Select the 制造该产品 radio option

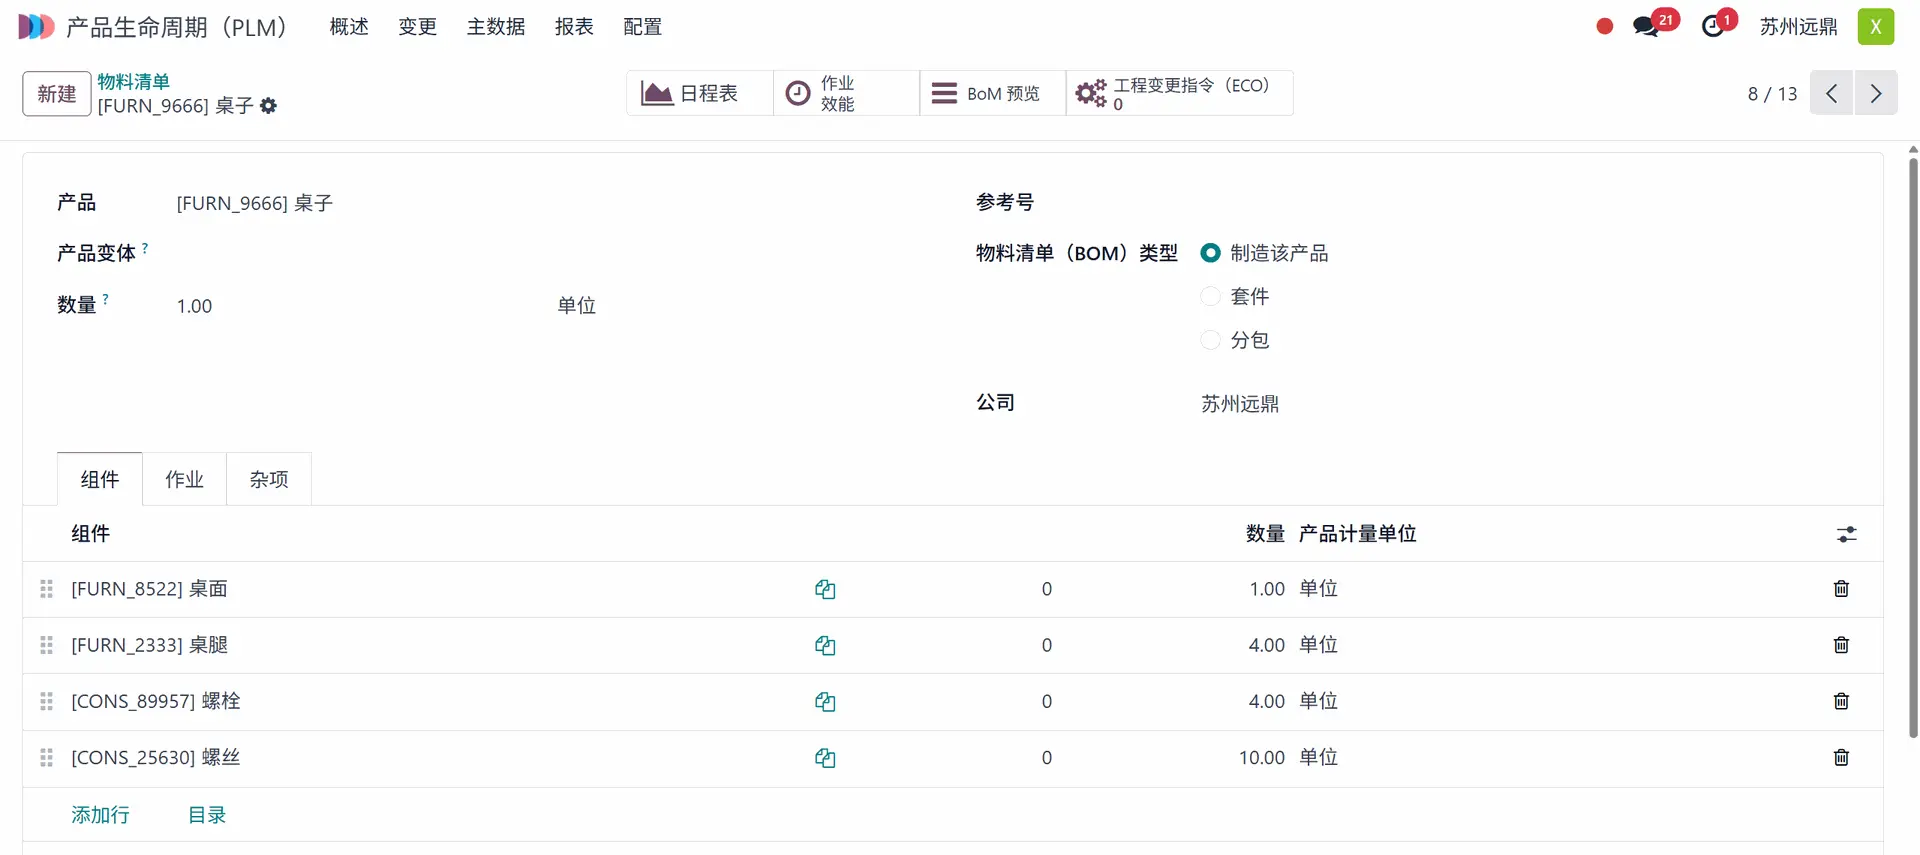[x=1210, y=253]
